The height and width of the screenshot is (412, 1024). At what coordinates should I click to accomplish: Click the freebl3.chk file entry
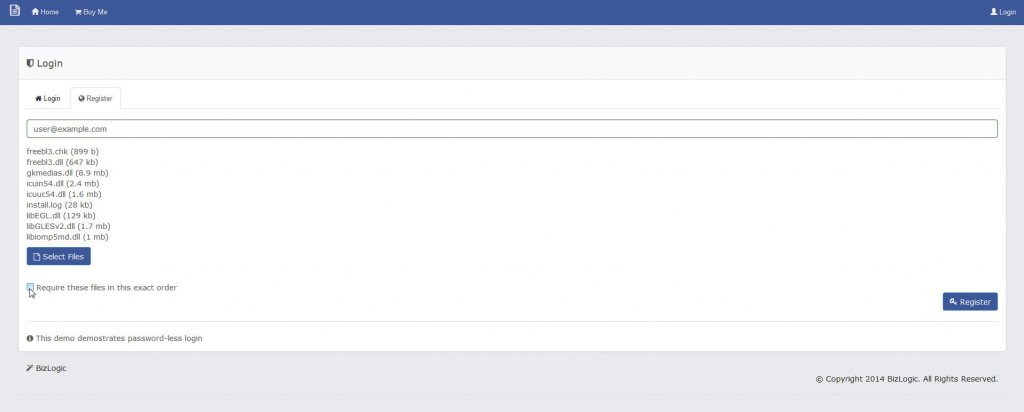point(63,151)
